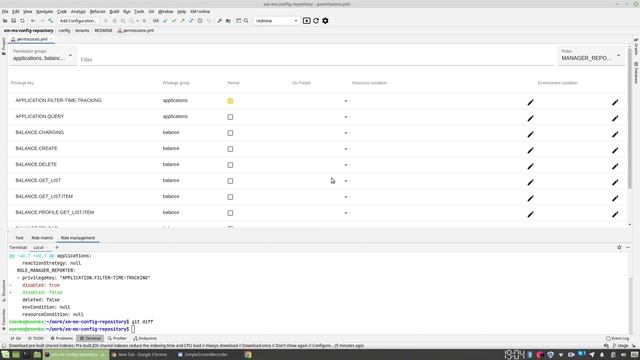Switch to the Text editor tab
640x360 pixels.
pos(19,238)
